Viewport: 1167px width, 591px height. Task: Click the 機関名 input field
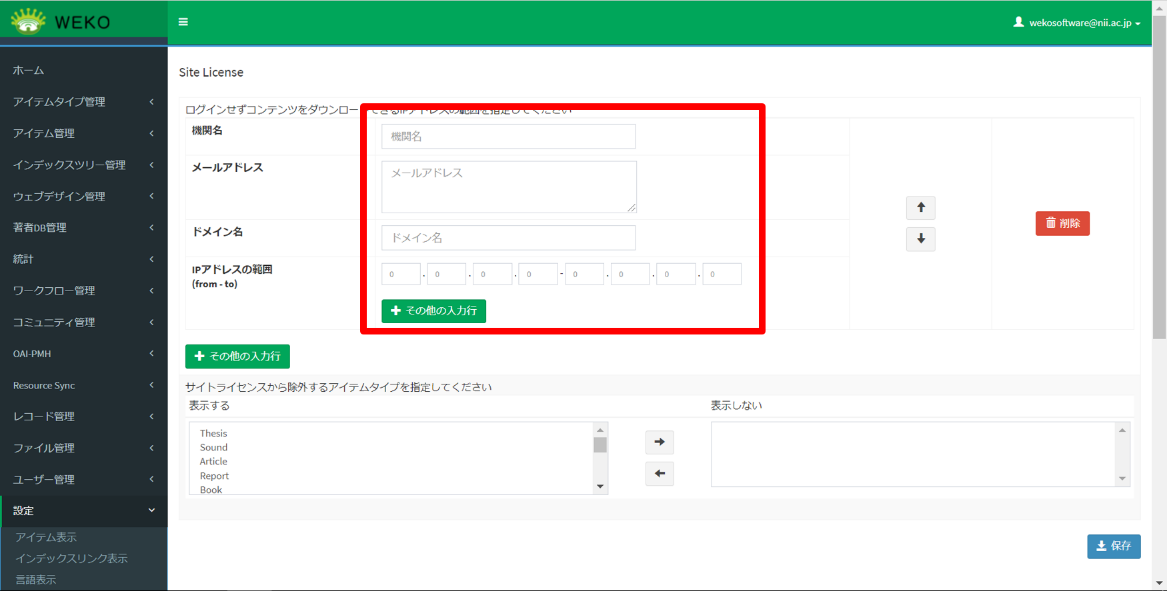(x=508, y=137)
